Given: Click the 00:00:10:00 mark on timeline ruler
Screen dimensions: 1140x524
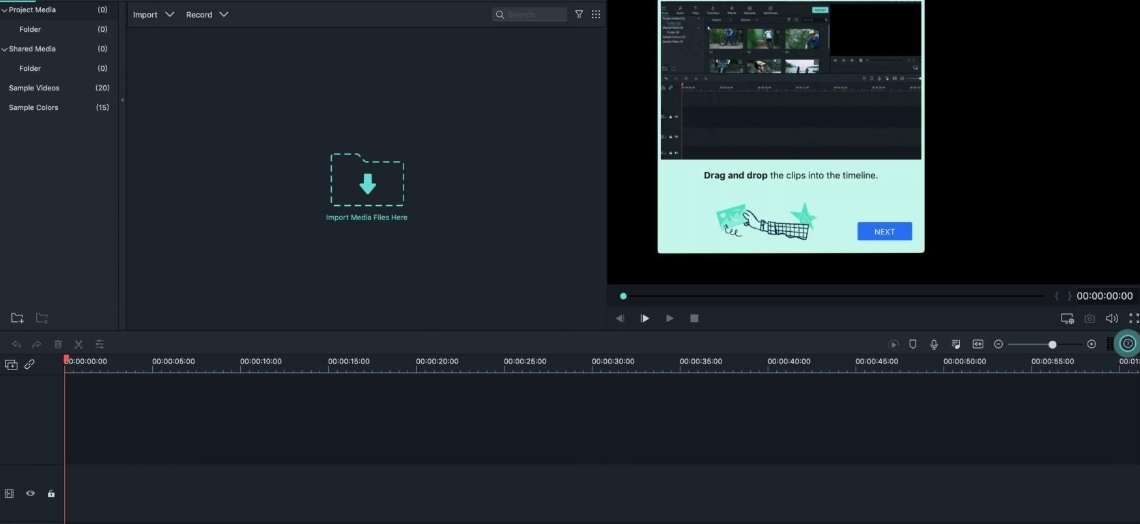Looking at the screenshot, I should tap(261, 361).
